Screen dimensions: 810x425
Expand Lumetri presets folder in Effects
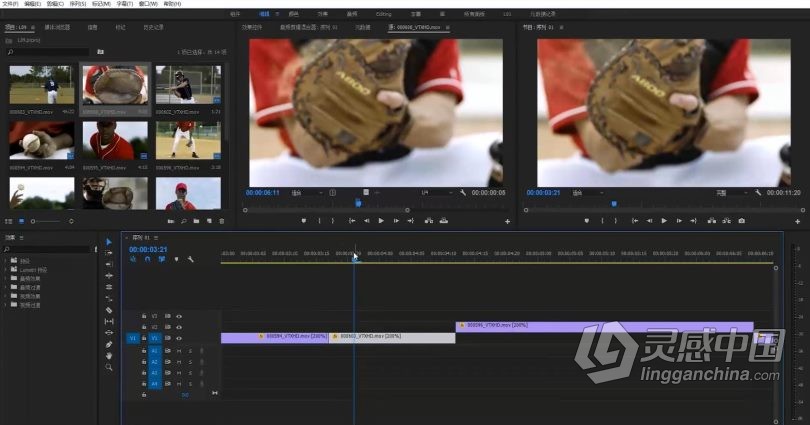(6, 270)
